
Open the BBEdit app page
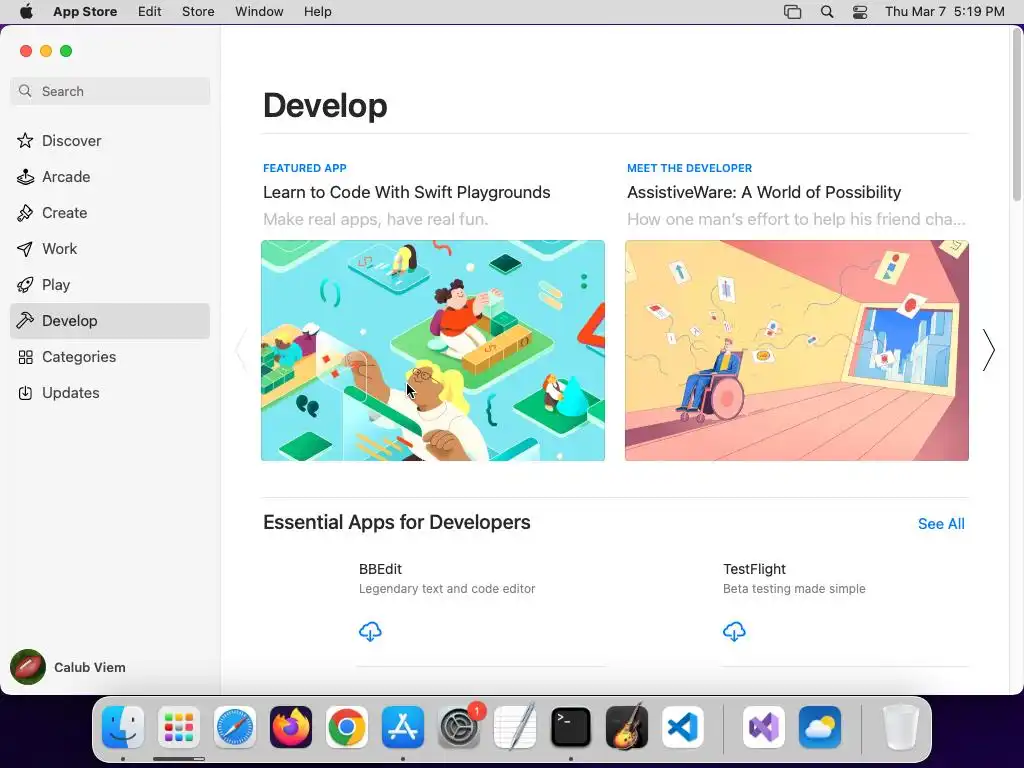(380, 569)
